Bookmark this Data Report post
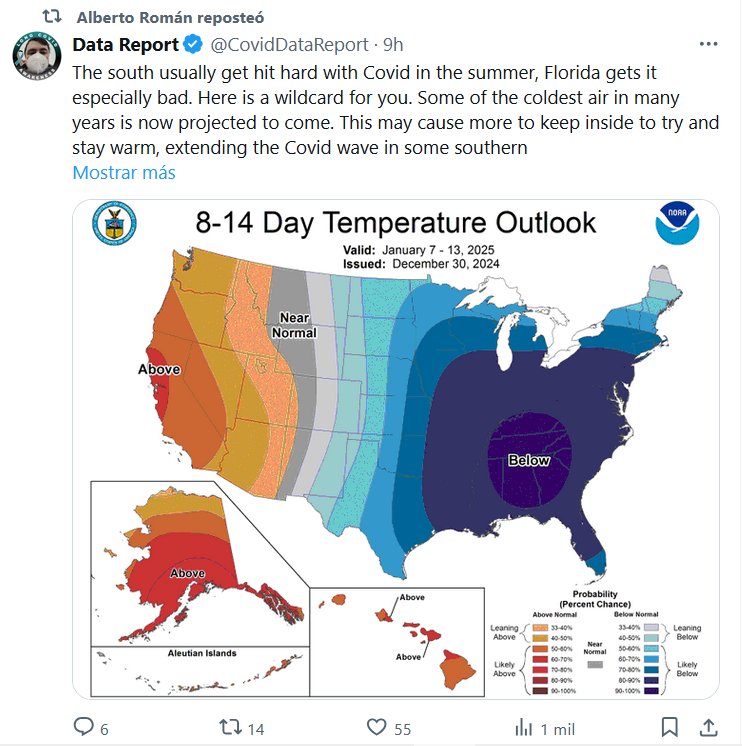742x746 pixels. click(670, 727)
